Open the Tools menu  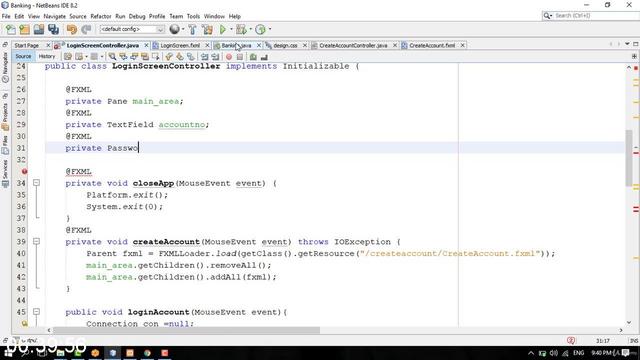click(x=193, y=16)
